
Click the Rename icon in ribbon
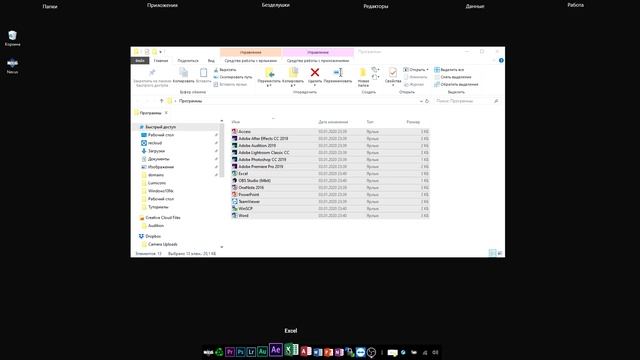pyautogui.click(x=338, y=72)
